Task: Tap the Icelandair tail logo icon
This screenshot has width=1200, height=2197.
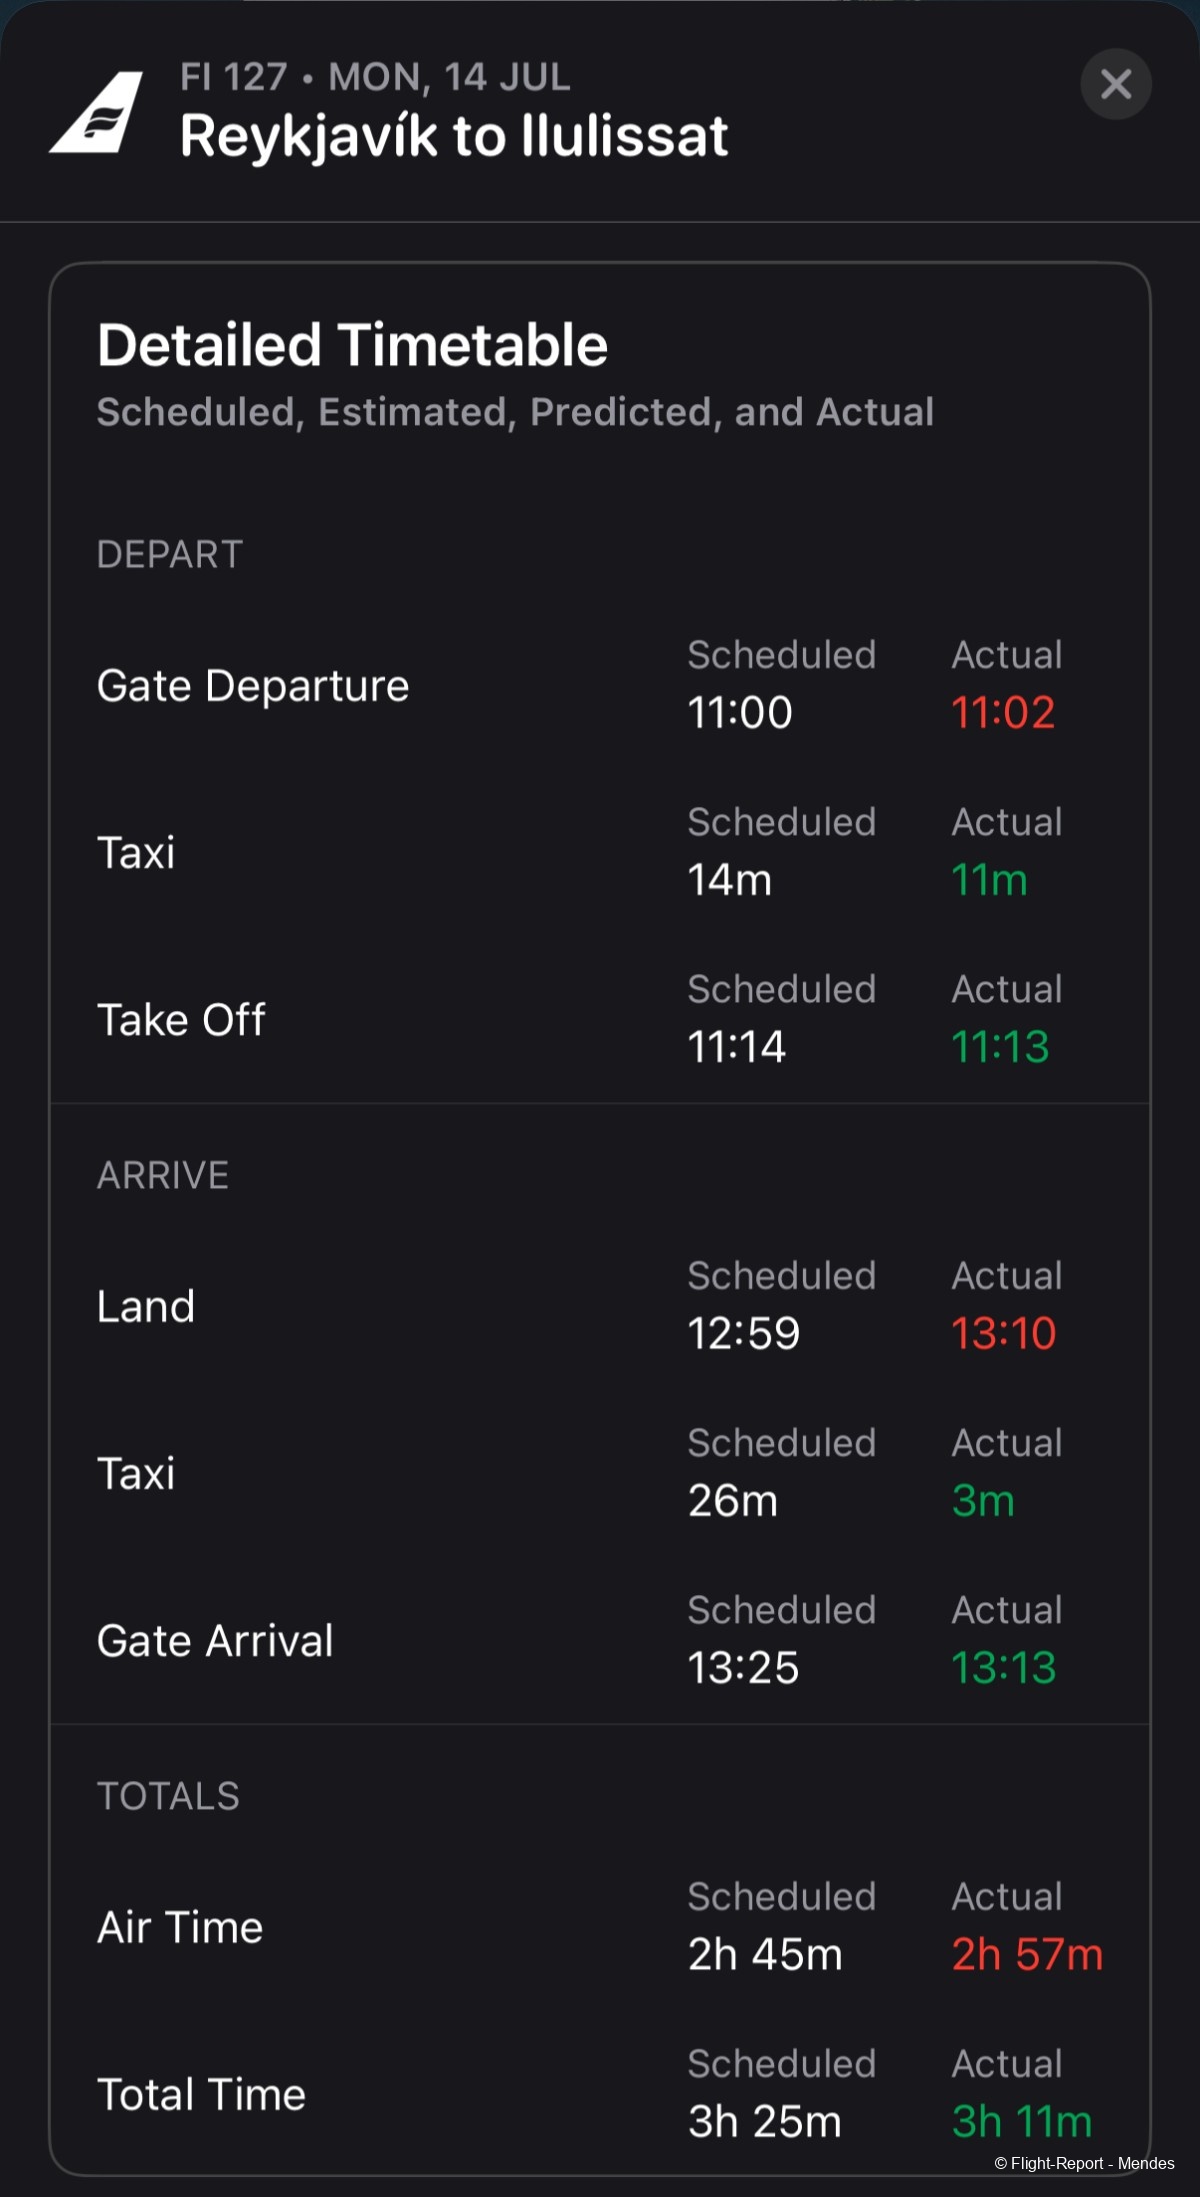Action: (x=96, y=112)
